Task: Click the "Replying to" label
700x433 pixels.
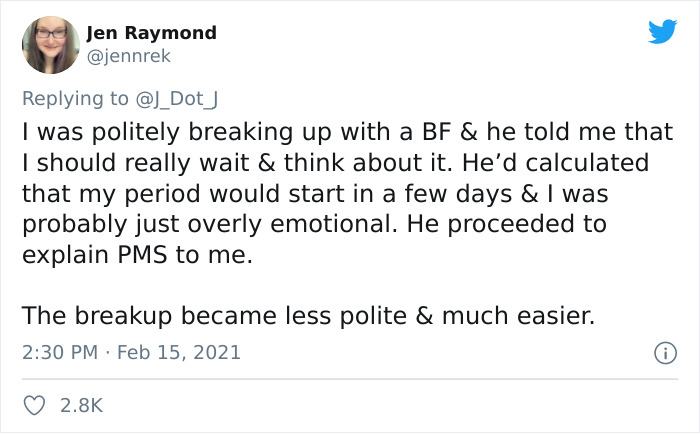Action: [x=76, y=98]
